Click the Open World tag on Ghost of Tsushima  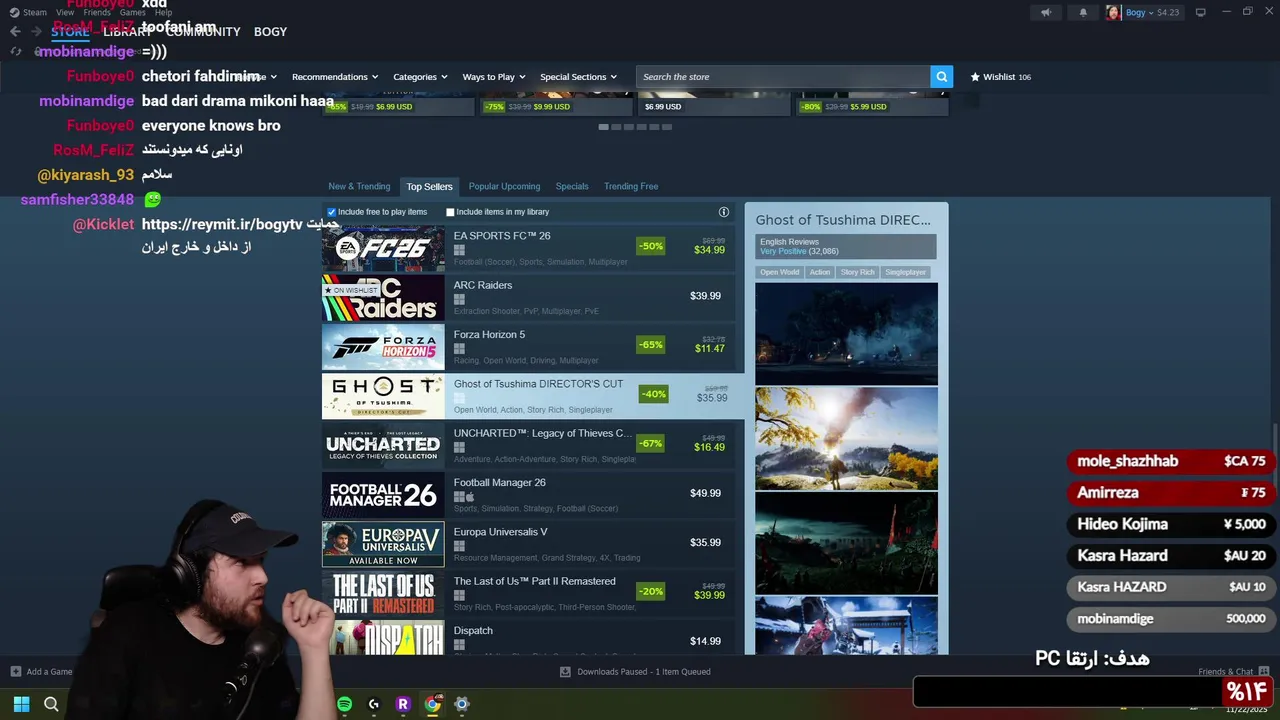click(x=779, y=272)
